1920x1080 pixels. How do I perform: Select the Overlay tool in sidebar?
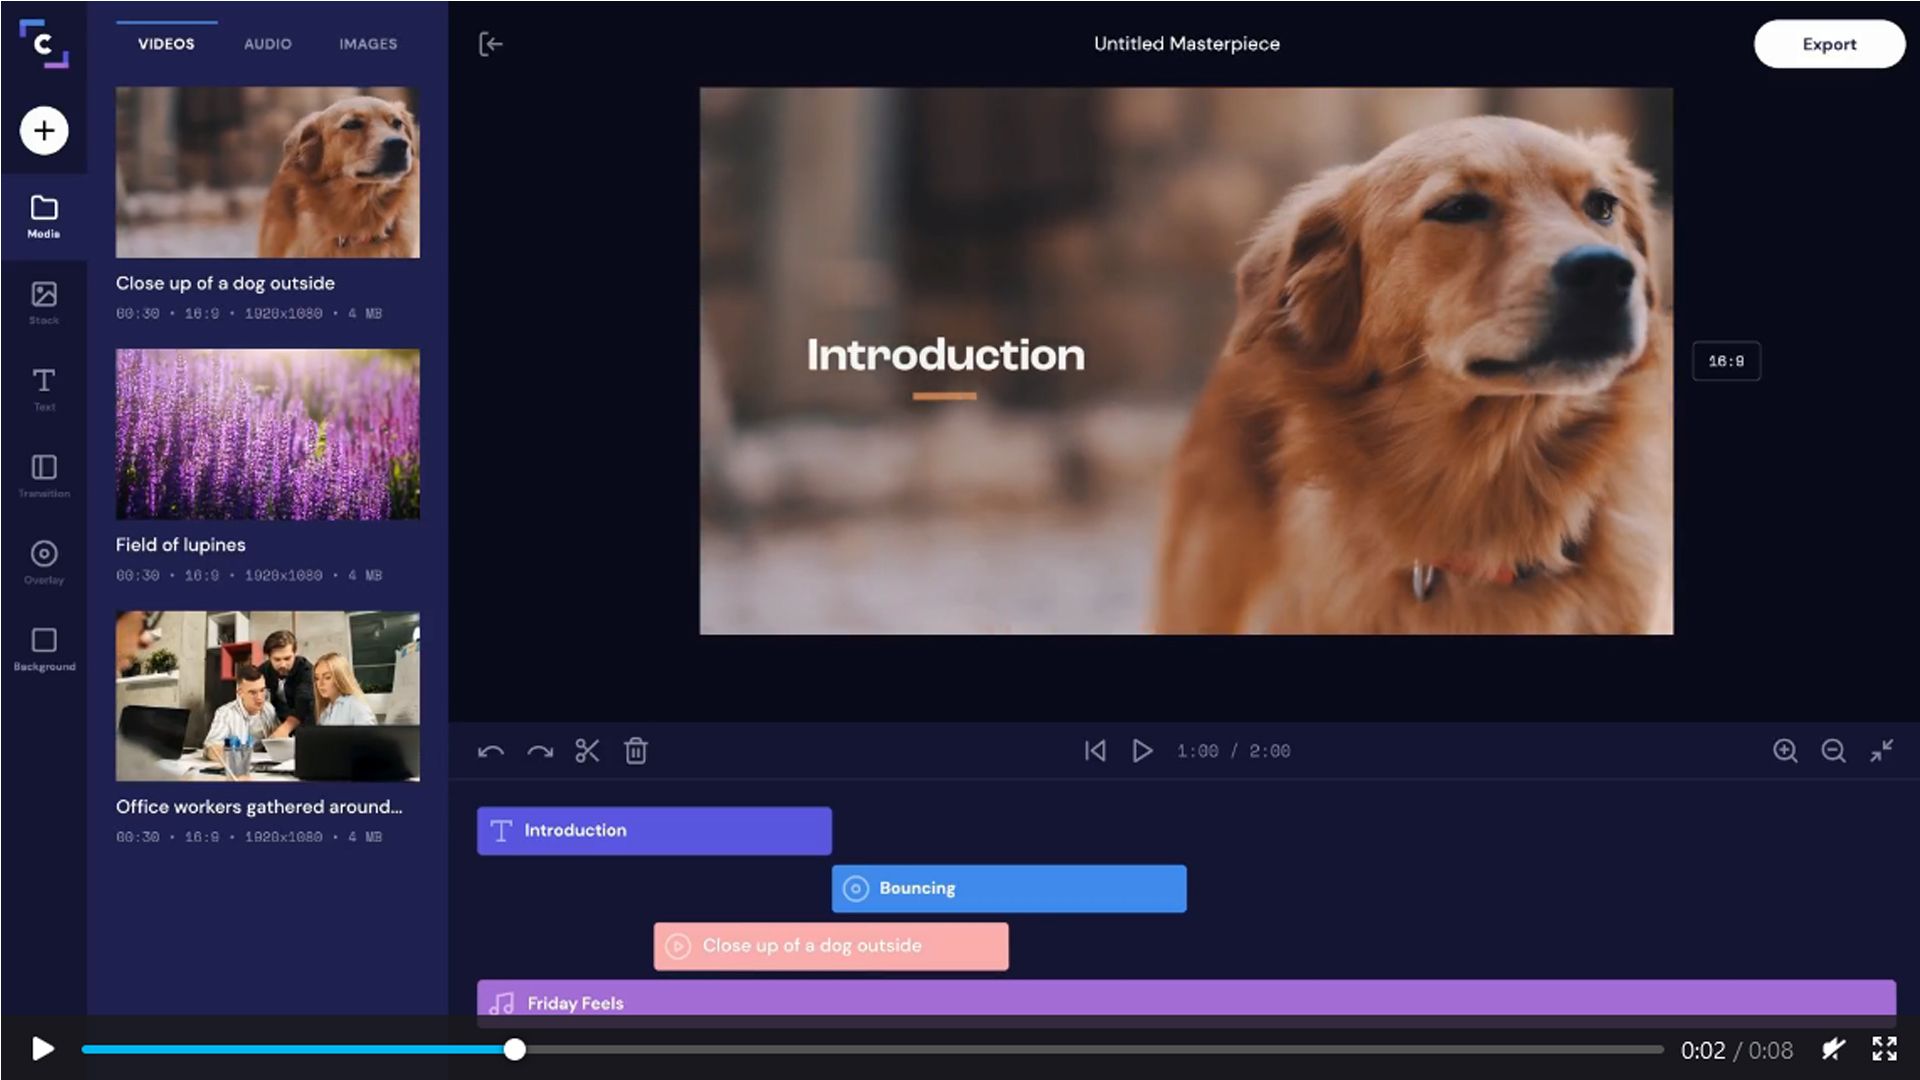point(44,562)
